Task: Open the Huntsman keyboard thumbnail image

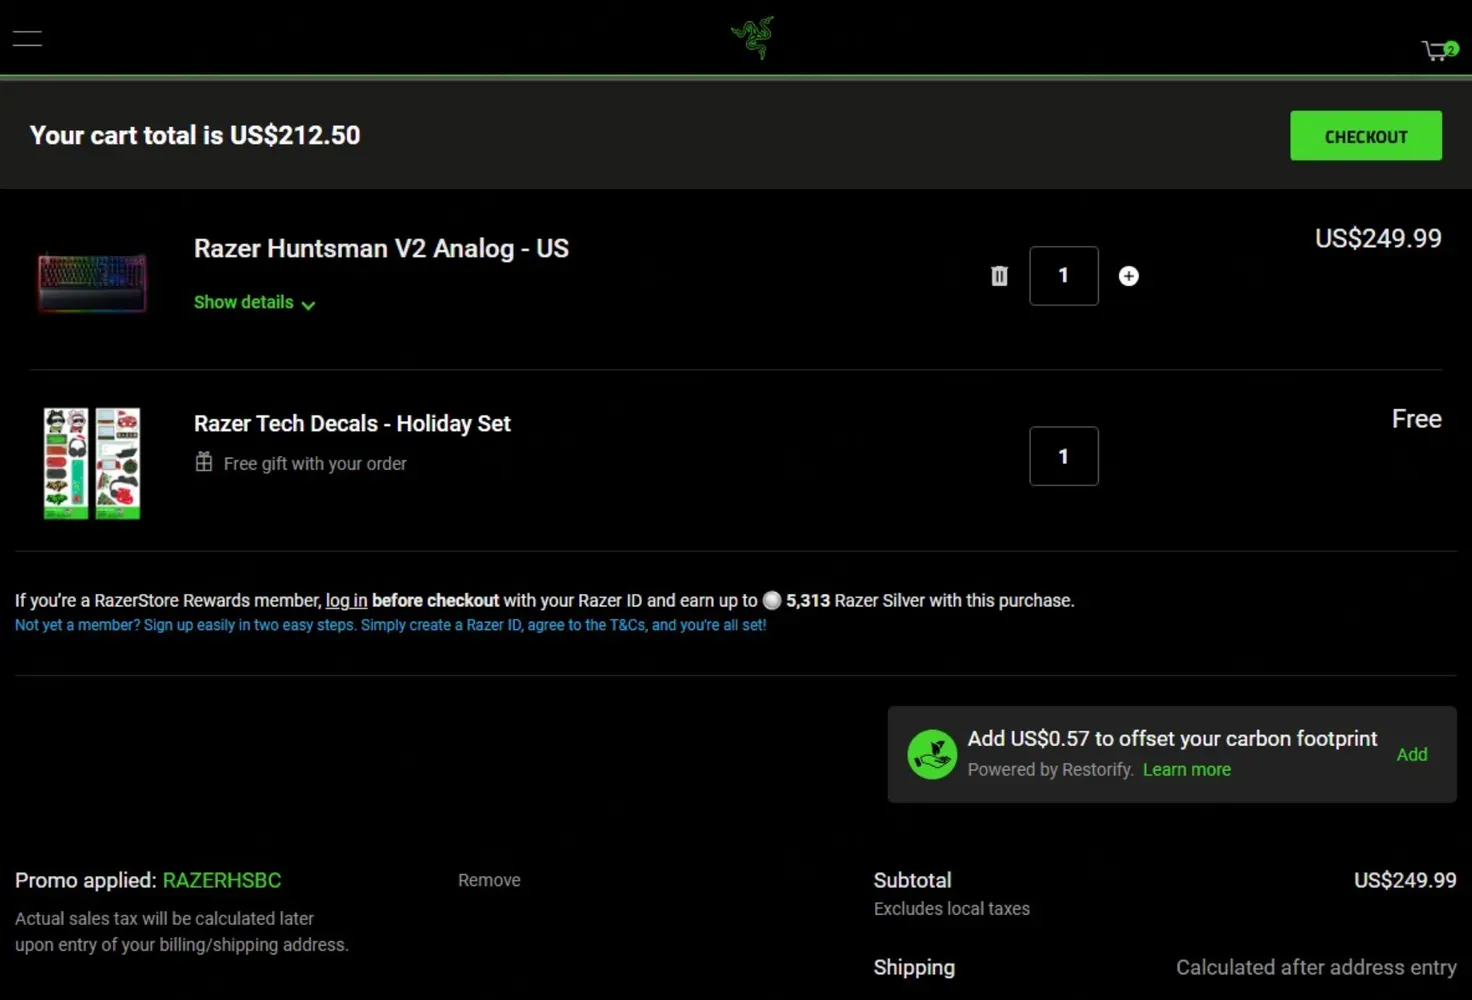Action: coord(92,281)
